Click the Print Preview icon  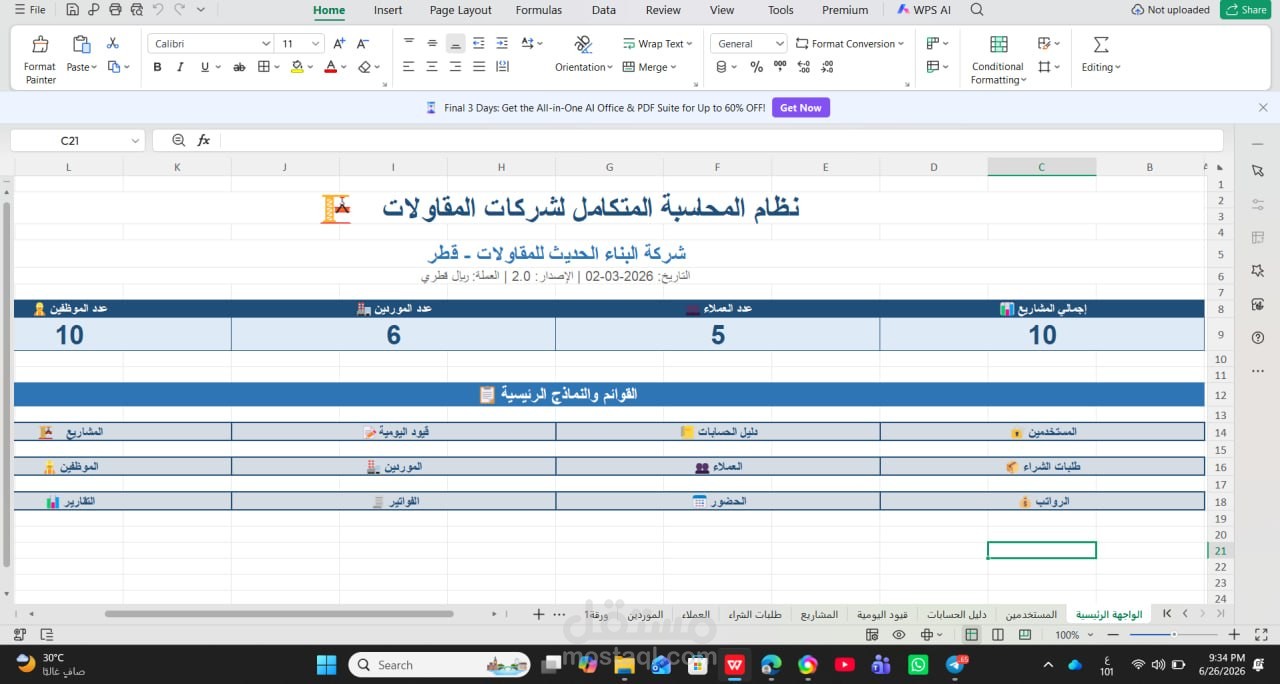tap(136, 10)
